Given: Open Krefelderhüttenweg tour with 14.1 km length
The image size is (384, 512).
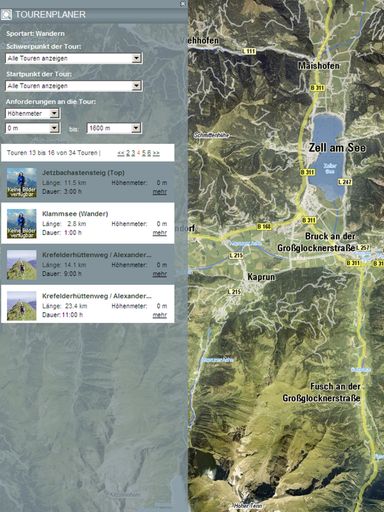Looking at the screenshot, I should click(x=97, y=255).
